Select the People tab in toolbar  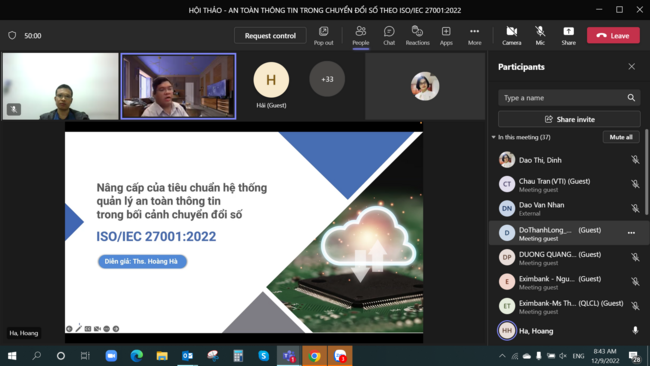[x=361, y=36]
